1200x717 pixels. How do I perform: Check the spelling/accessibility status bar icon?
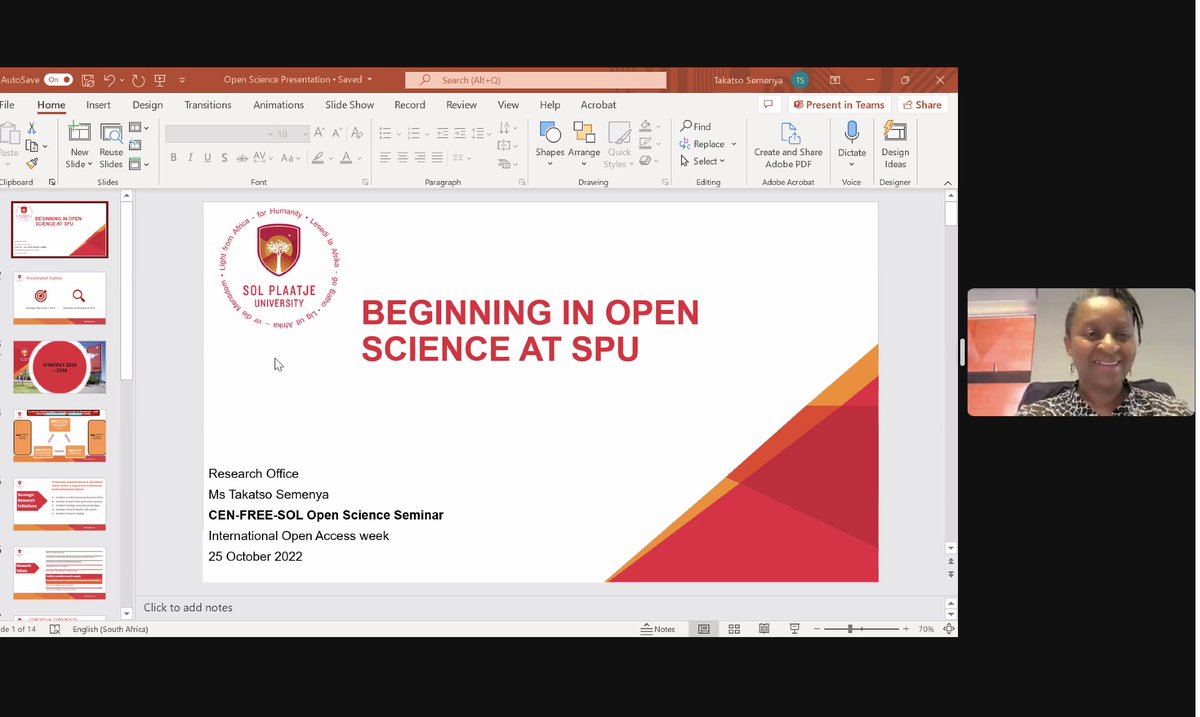click(x=55, y=629)
